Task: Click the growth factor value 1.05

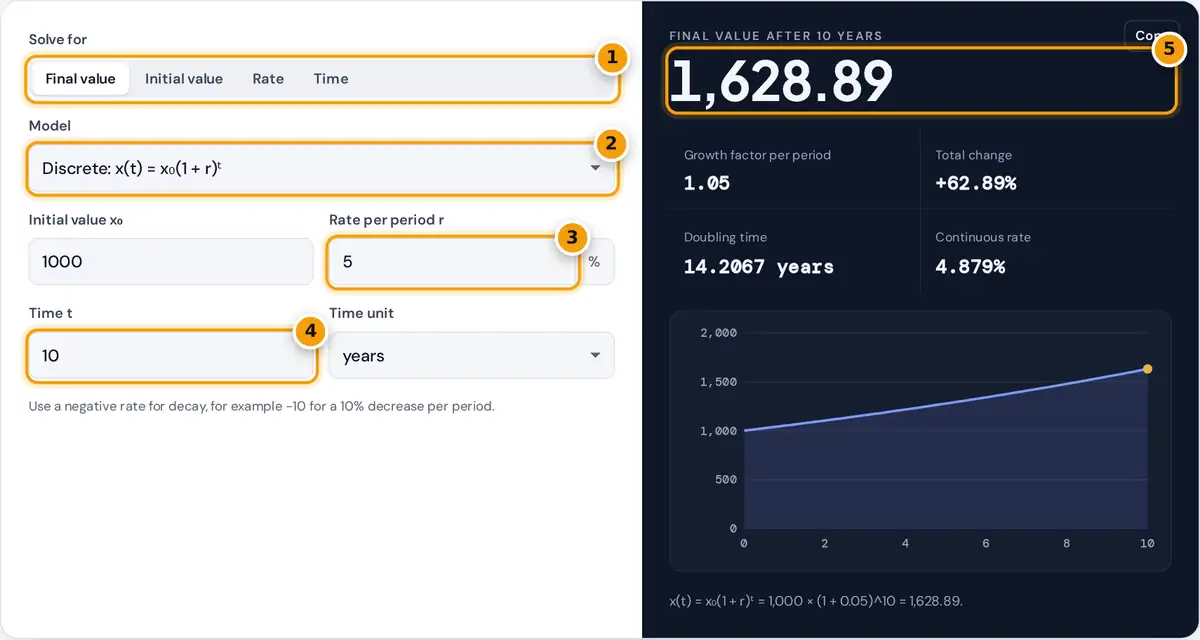Action: pos(707,183)
